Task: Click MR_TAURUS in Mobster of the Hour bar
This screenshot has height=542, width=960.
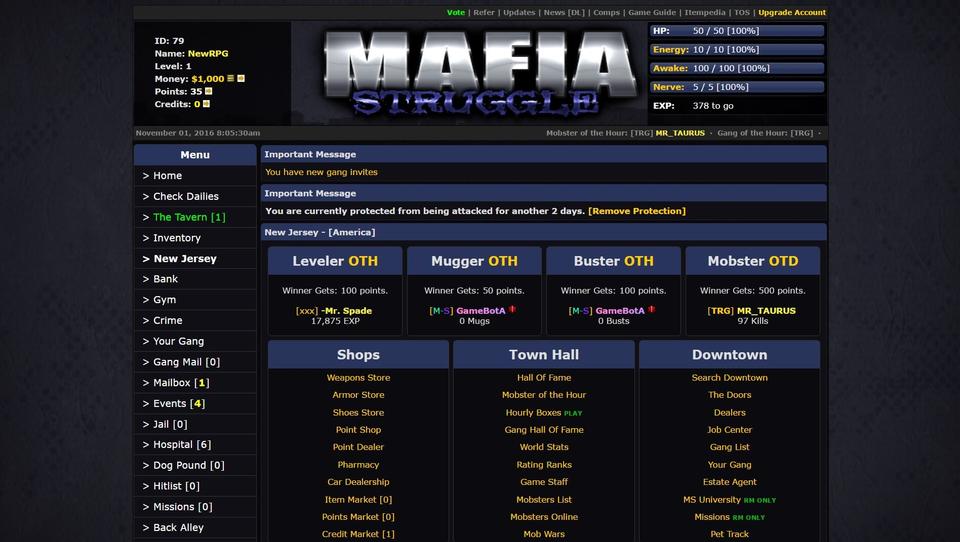Action: [680, 133]
